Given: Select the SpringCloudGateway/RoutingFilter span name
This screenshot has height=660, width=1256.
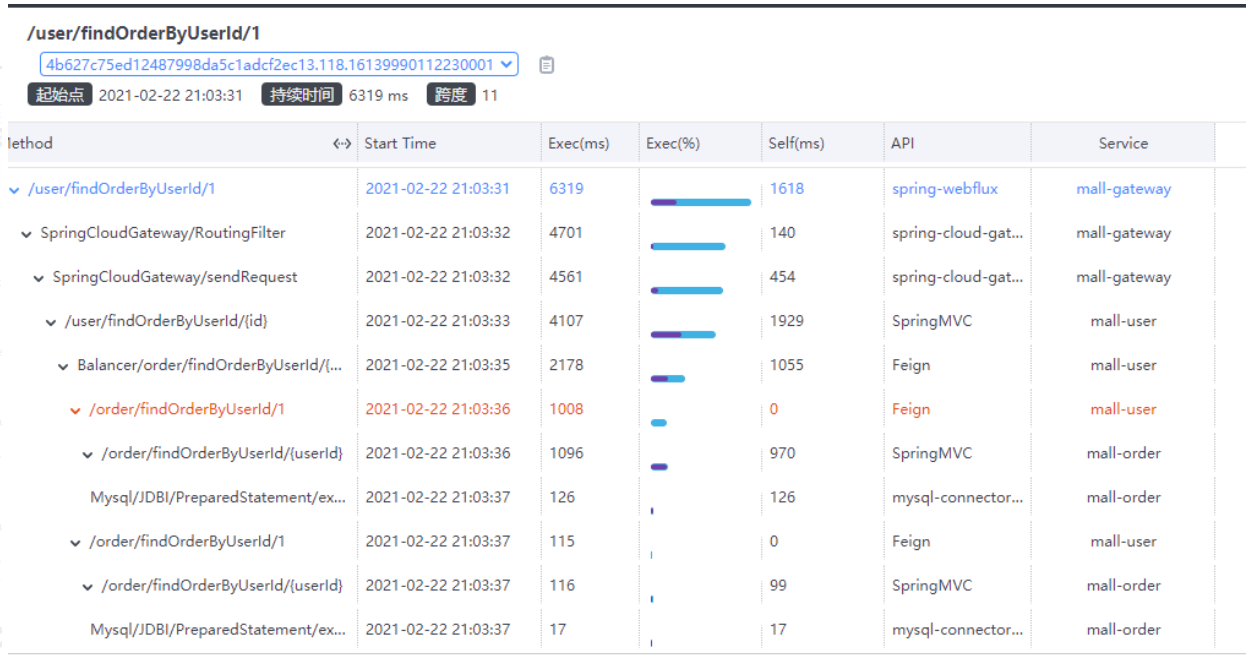Looking at the screenshot, I should pyautogui.click(x=163, y=232).
